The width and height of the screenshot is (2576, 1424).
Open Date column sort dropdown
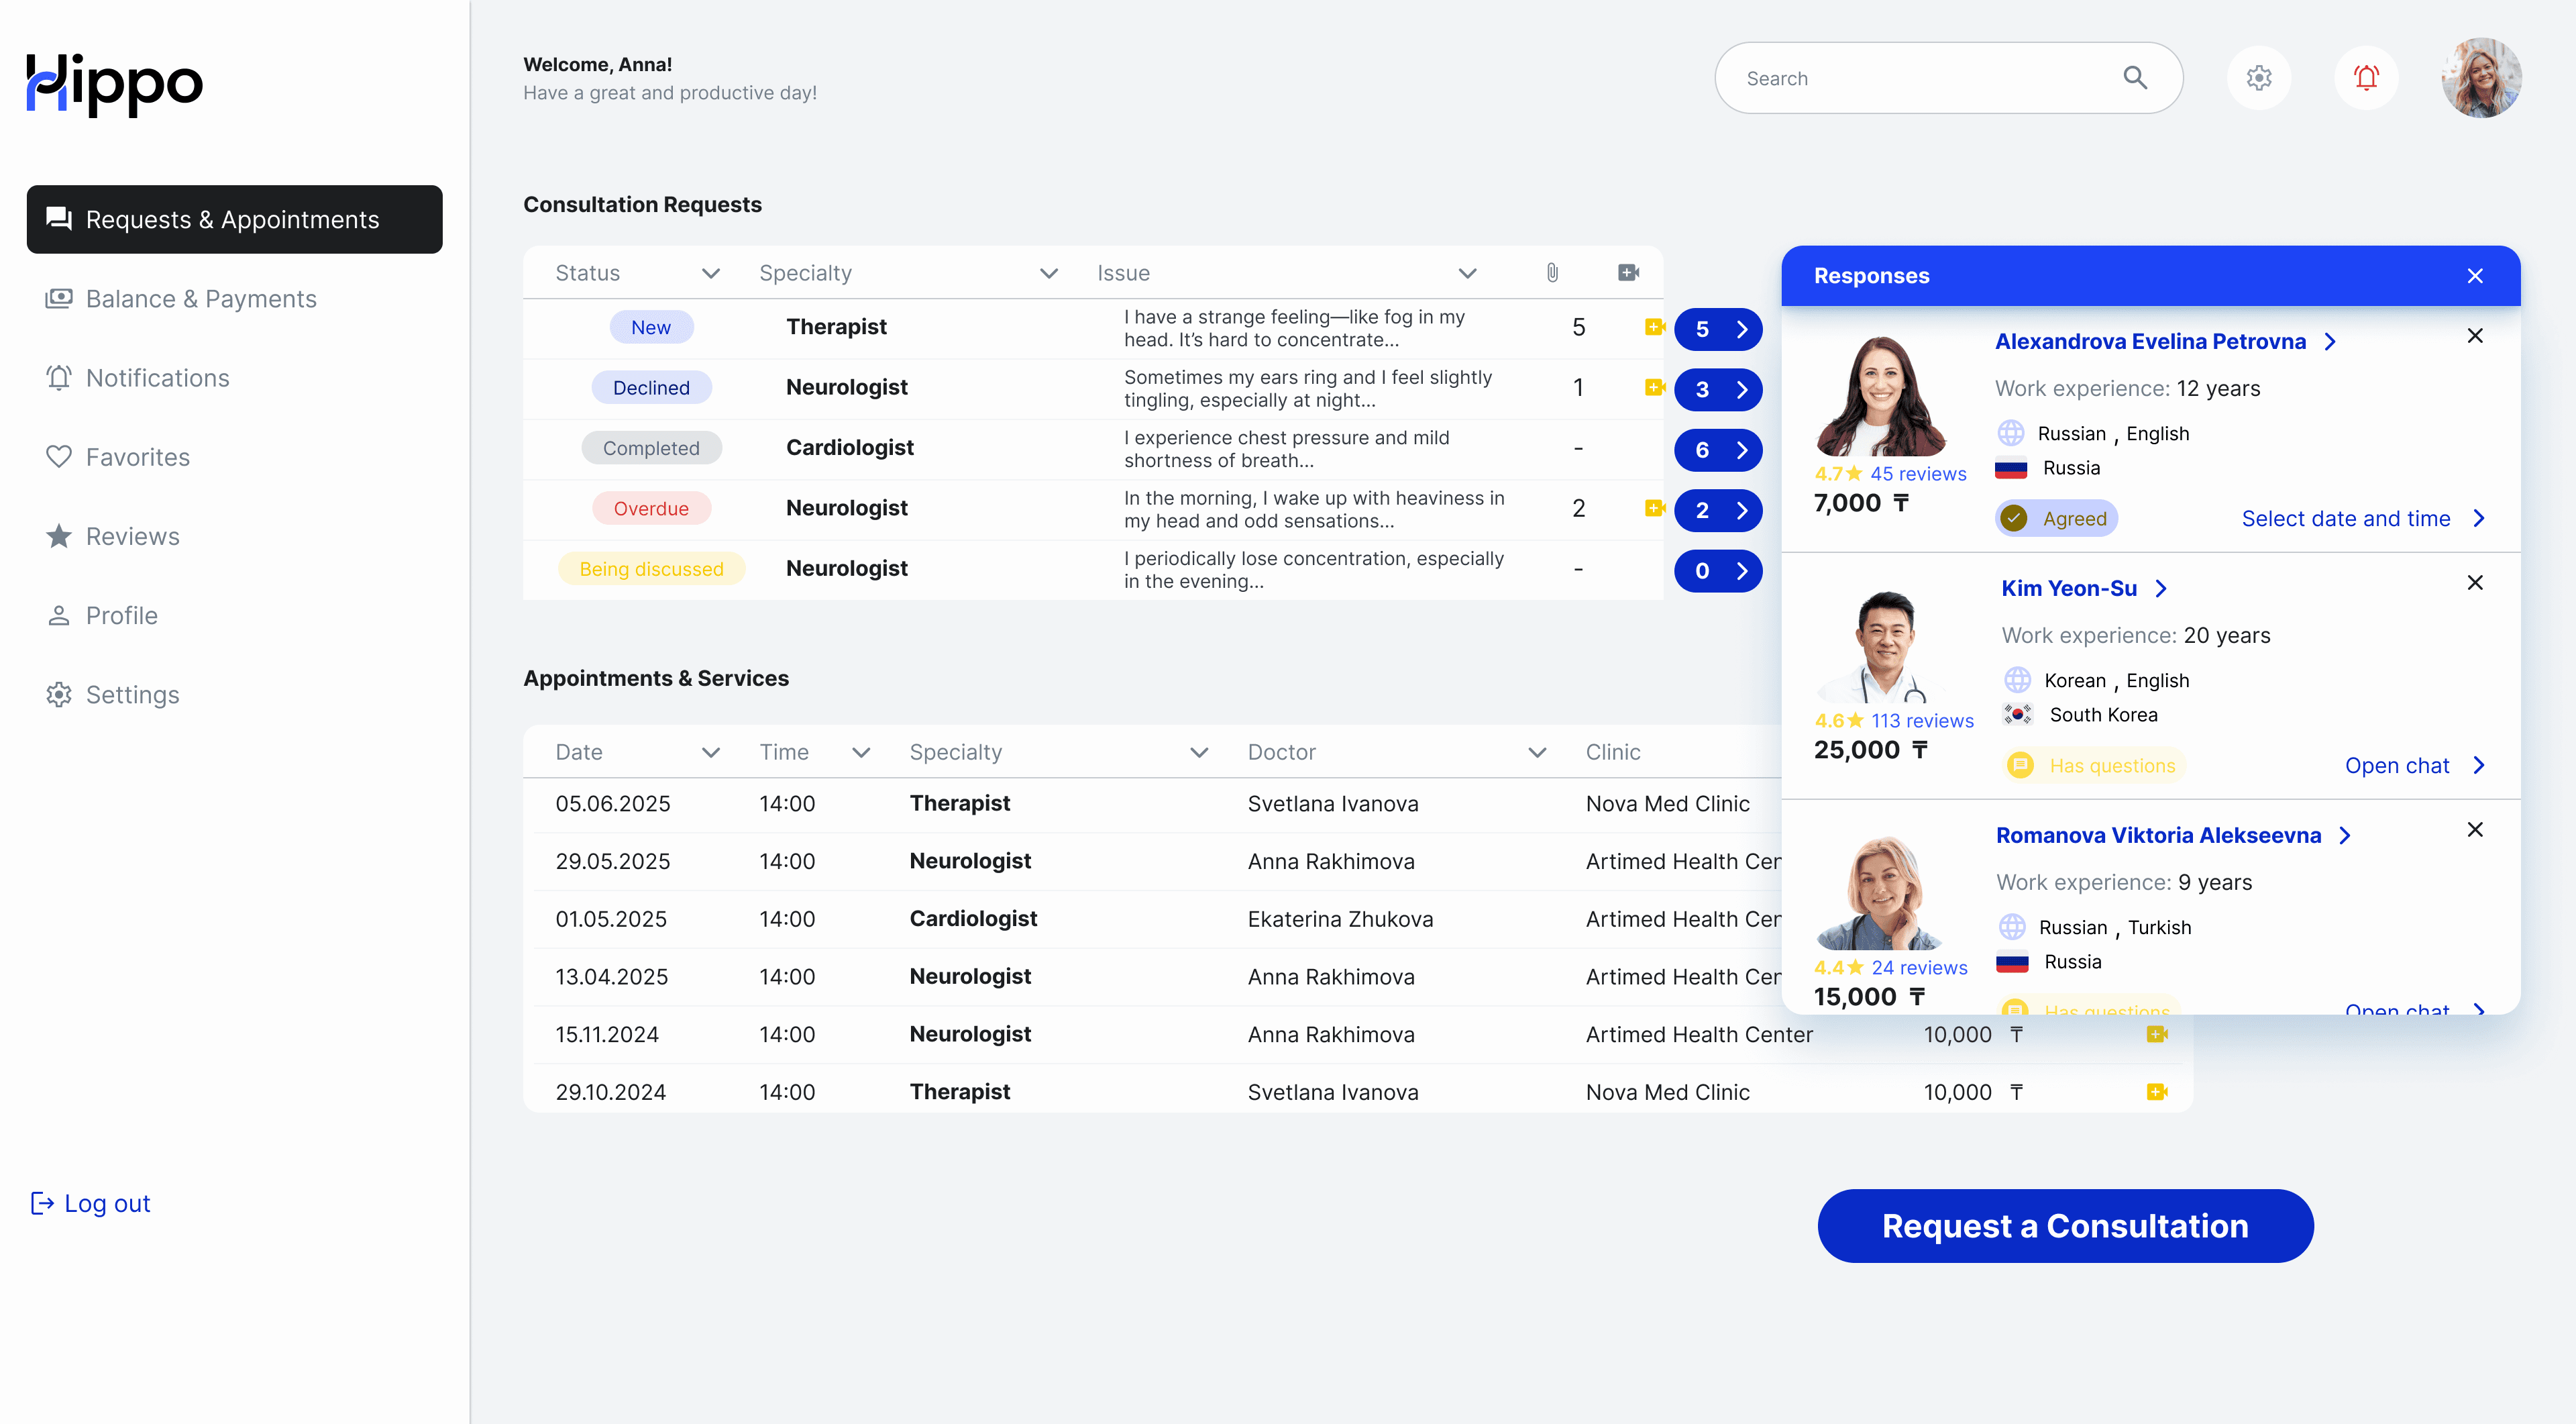coord(711,752)
